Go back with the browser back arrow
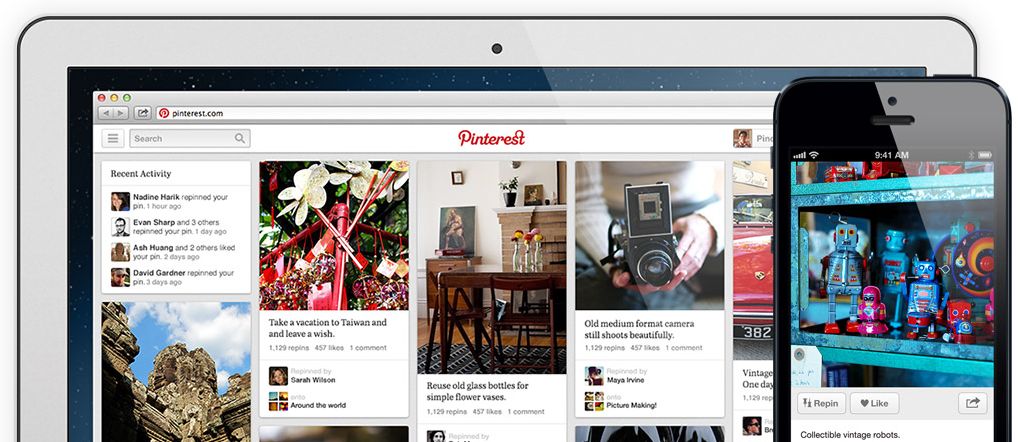Image resolution: width=1020 pixels, height=442 pixels. click(105, 113)
